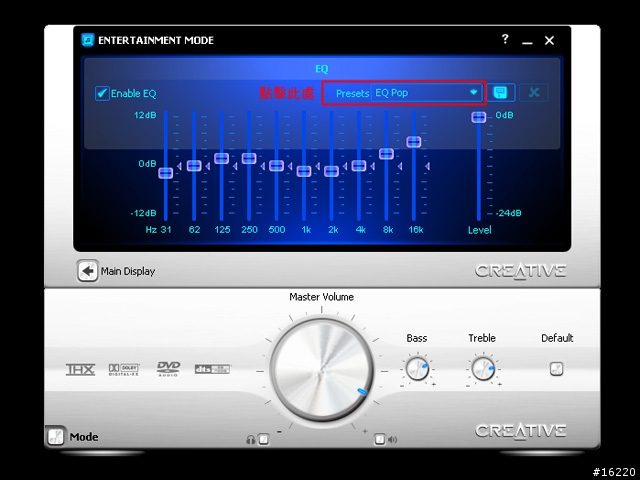Toggle speaker mute button

click(x=380, y=439)
